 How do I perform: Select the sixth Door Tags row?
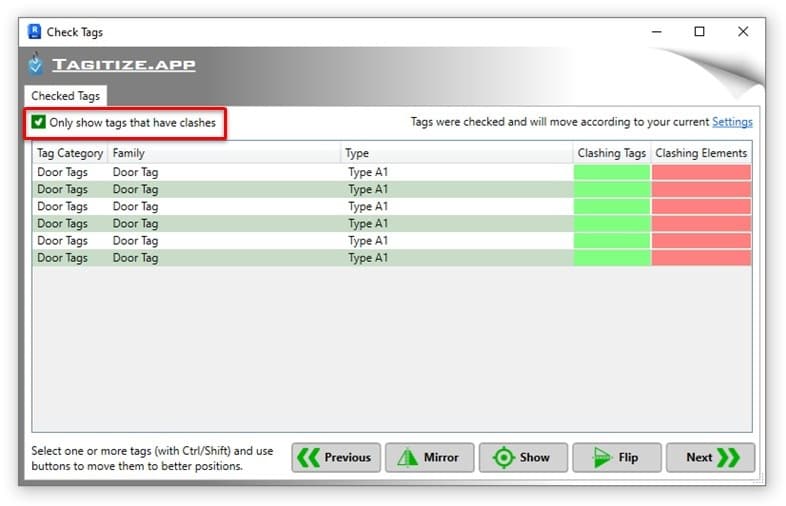(392, 257)
